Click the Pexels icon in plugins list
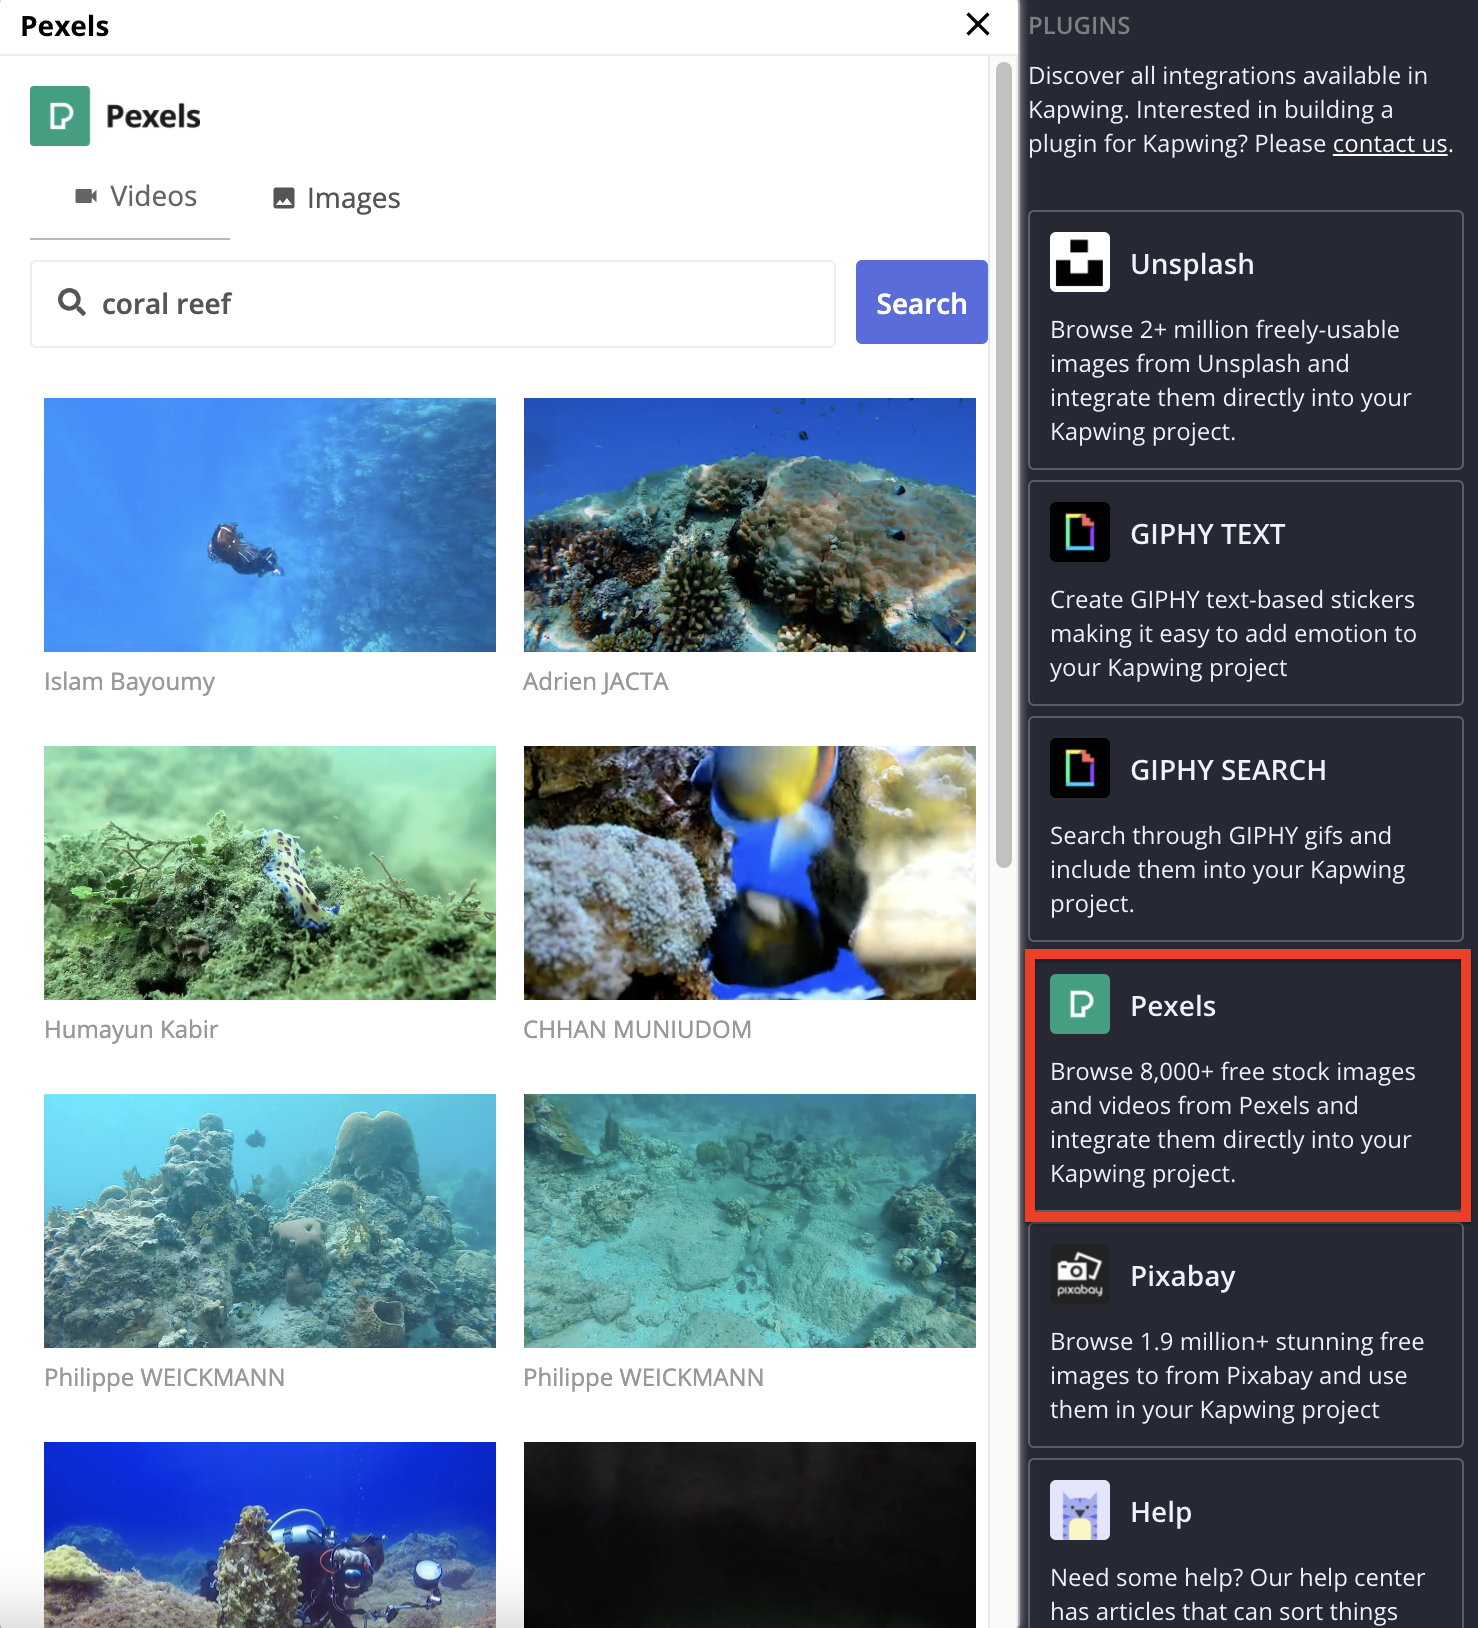Image resolution: width=1478 pixels, height=1628 pixels. coord(1079,1004)
